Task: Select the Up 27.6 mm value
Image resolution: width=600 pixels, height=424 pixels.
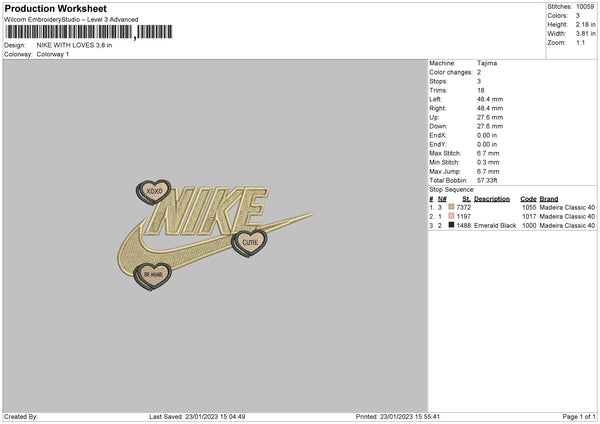Action: click(490, 117)
